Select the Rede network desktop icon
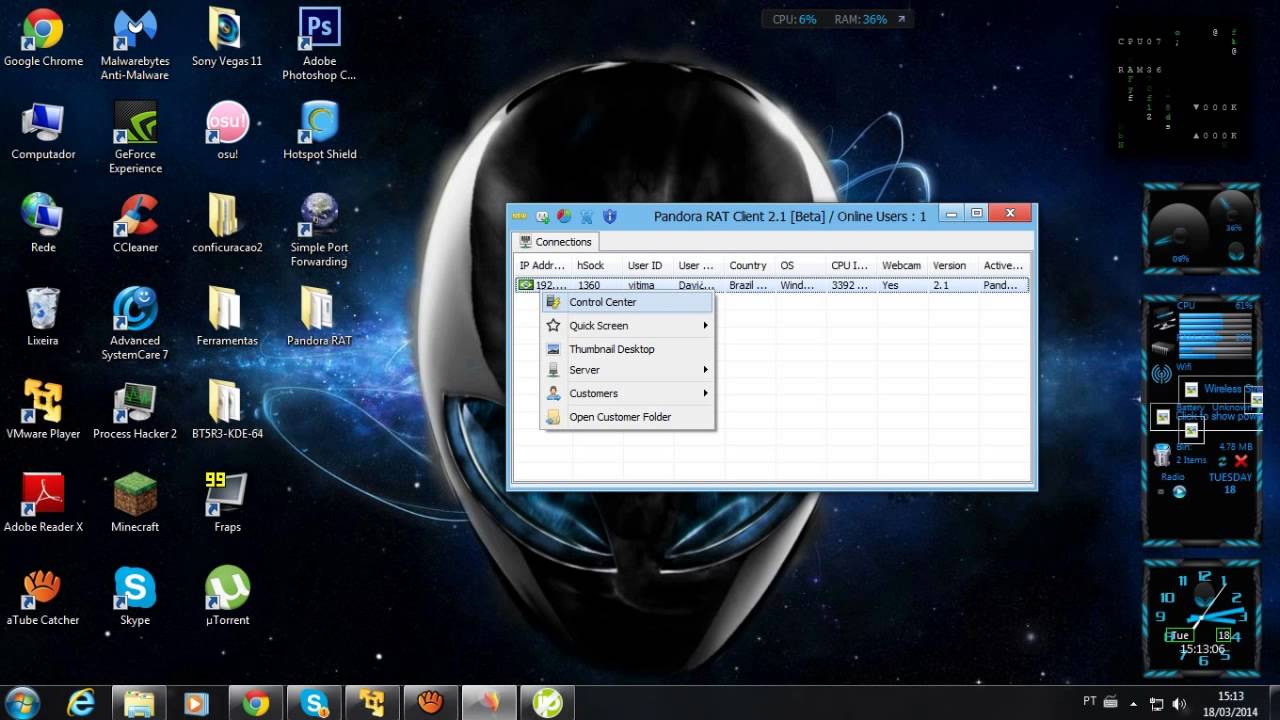This screenshot has width=1280, height=720. [43, 224]
